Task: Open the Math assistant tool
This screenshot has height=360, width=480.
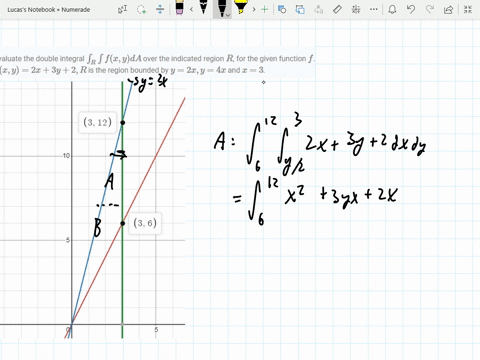Action: coord(356,9)
